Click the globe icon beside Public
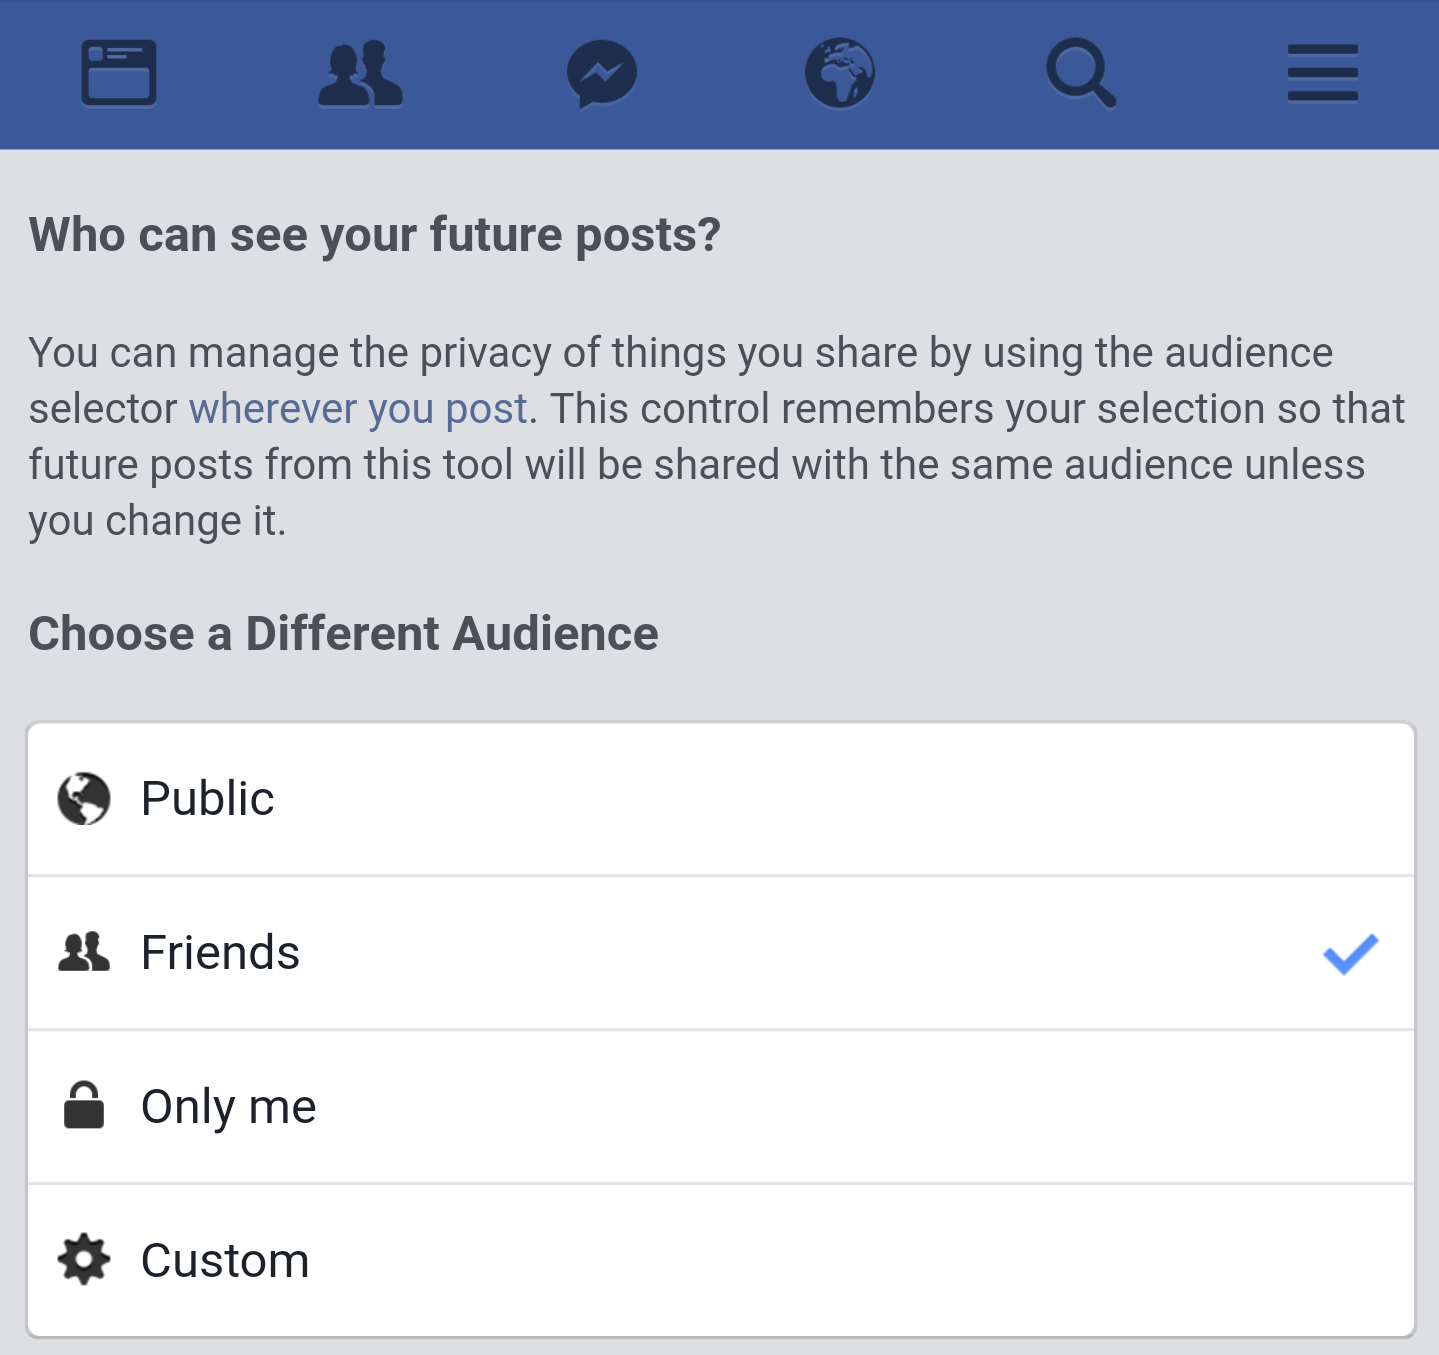 point(86,797)
